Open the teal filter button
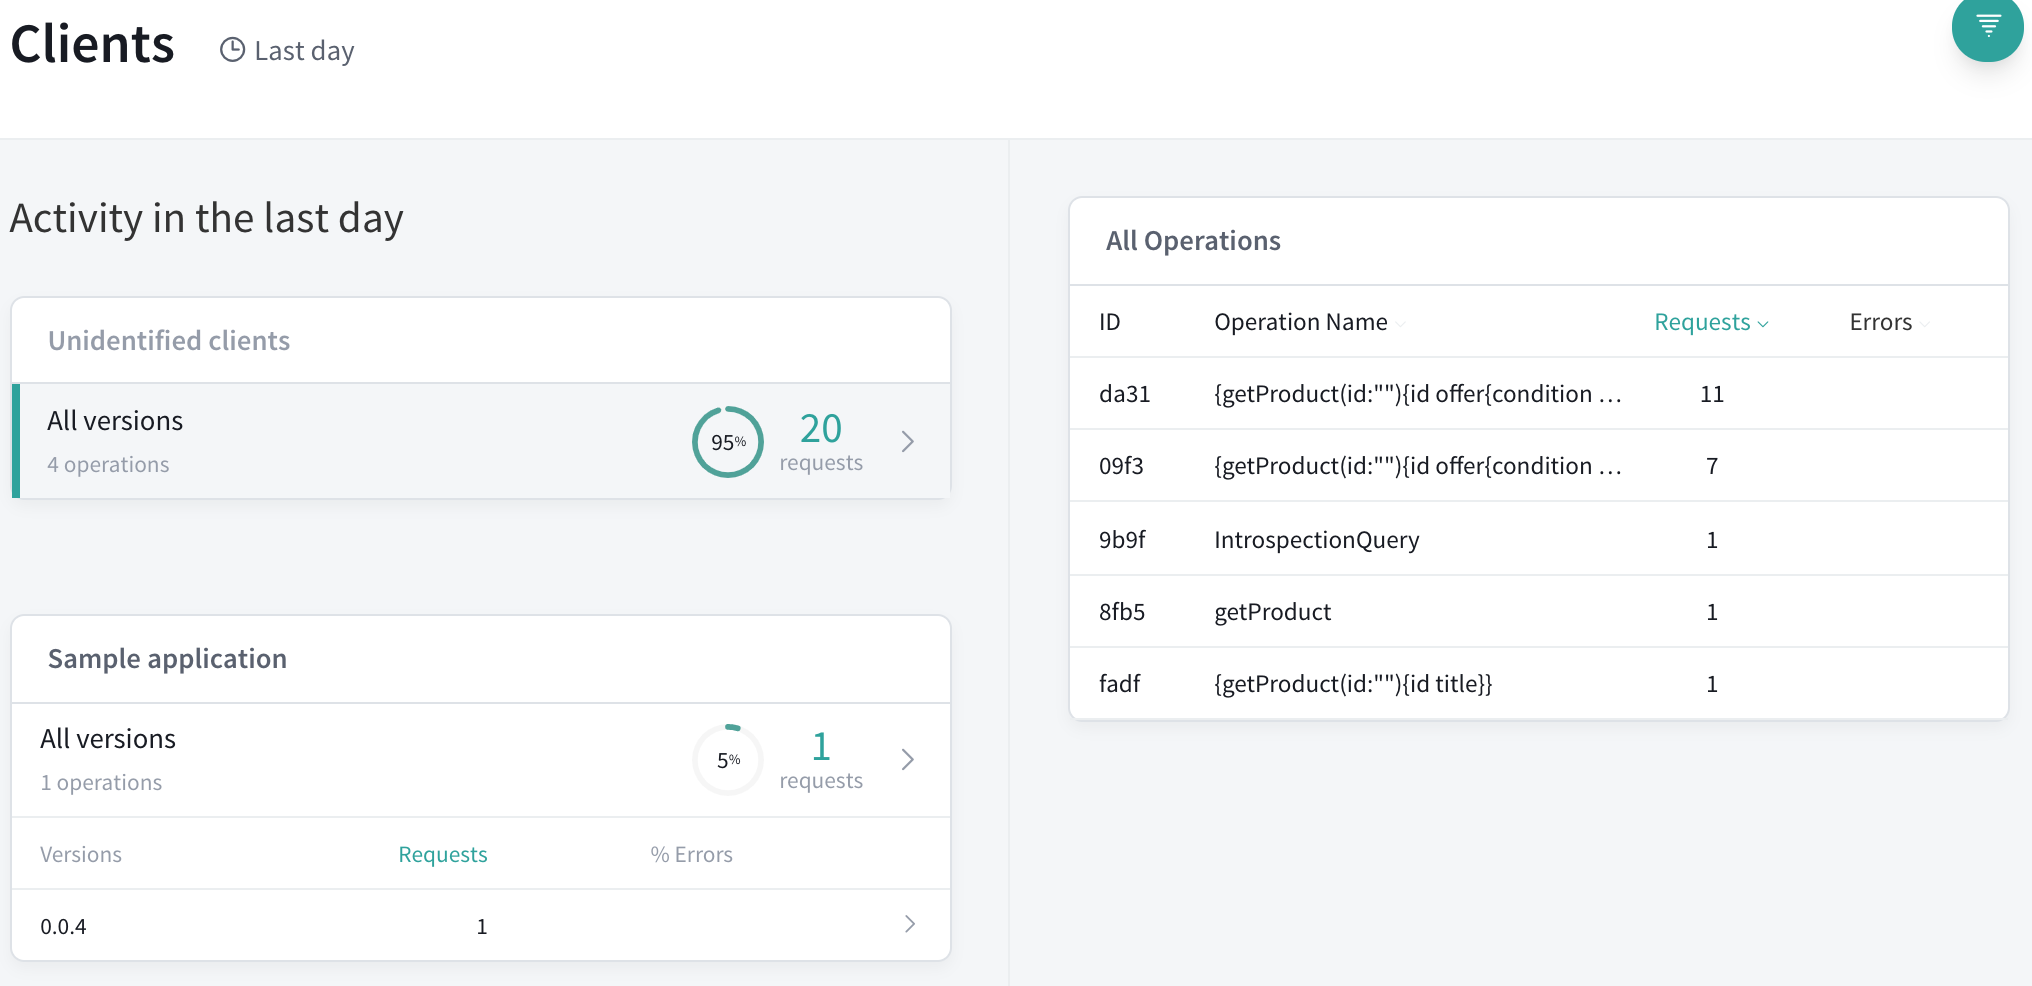Screen dimensions: 2032x986 pyautogui.click(x=1987, y=26)
